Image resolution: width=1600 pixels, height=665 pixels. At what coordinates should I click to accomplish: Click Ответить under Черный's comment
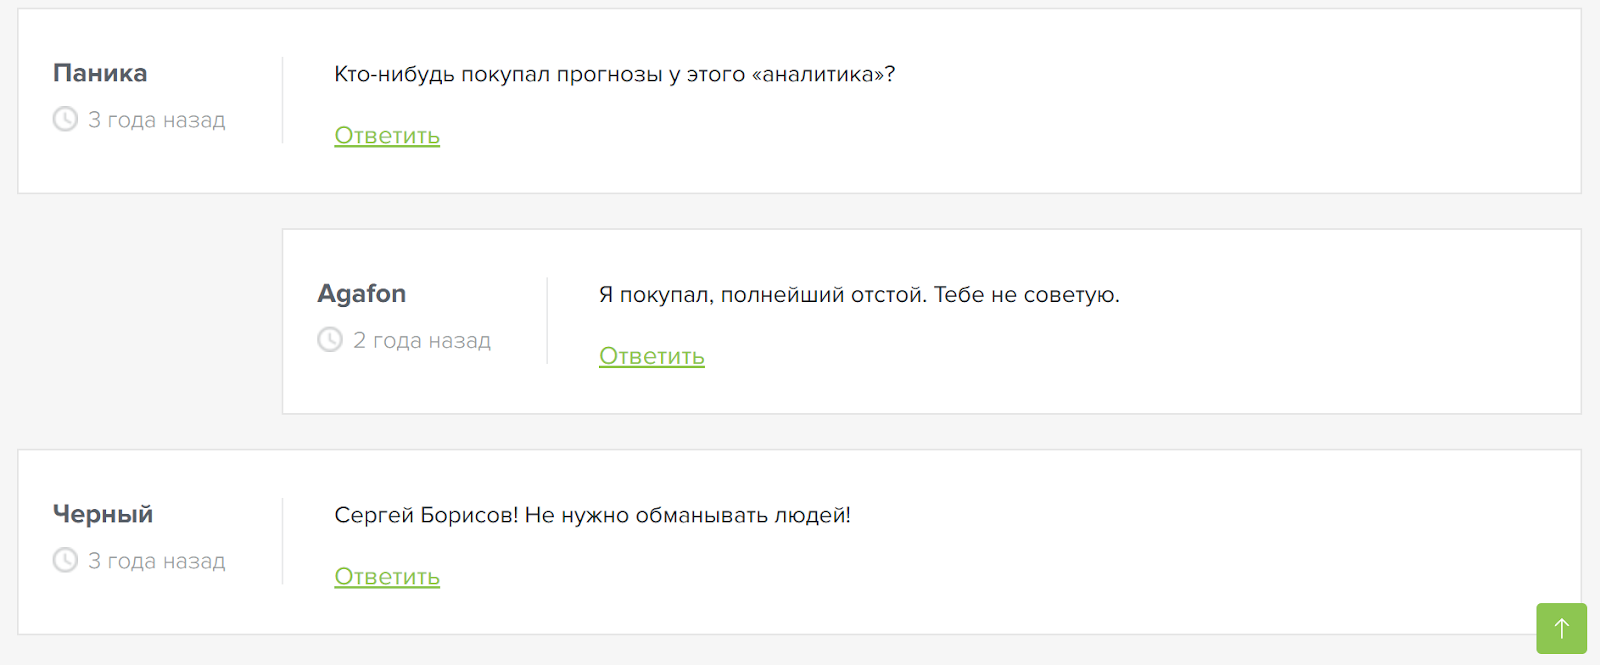point(386,577)
